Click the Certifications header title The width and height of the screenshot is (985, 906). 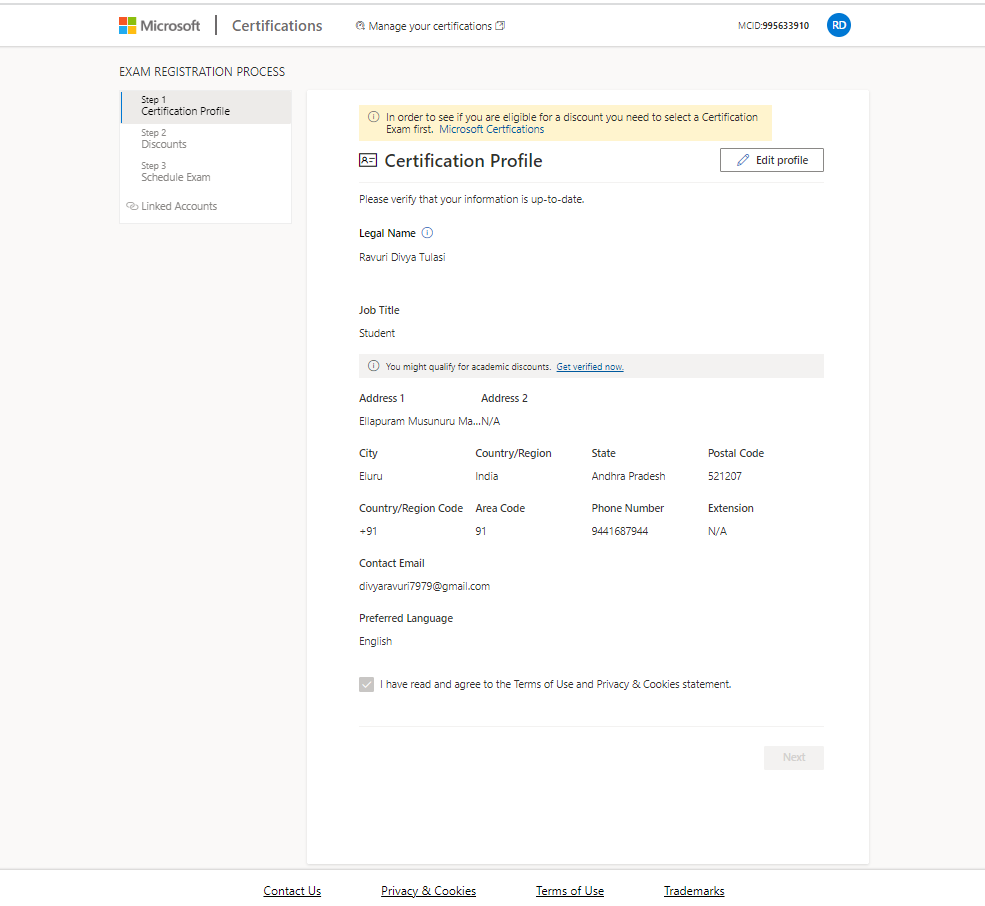tap(277, 26)
